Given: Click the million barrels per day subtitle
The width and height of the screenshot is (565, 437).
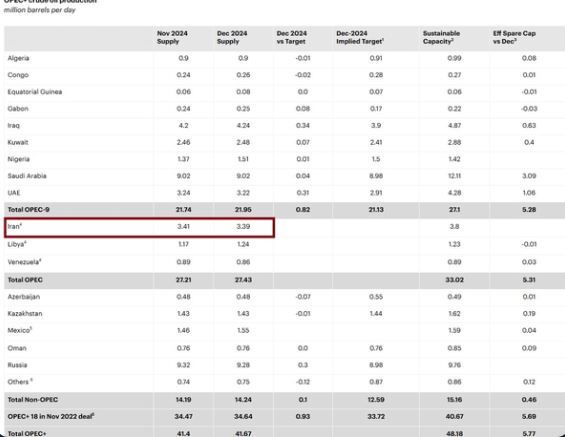Looking at the screenshot, I should point(40,10).
